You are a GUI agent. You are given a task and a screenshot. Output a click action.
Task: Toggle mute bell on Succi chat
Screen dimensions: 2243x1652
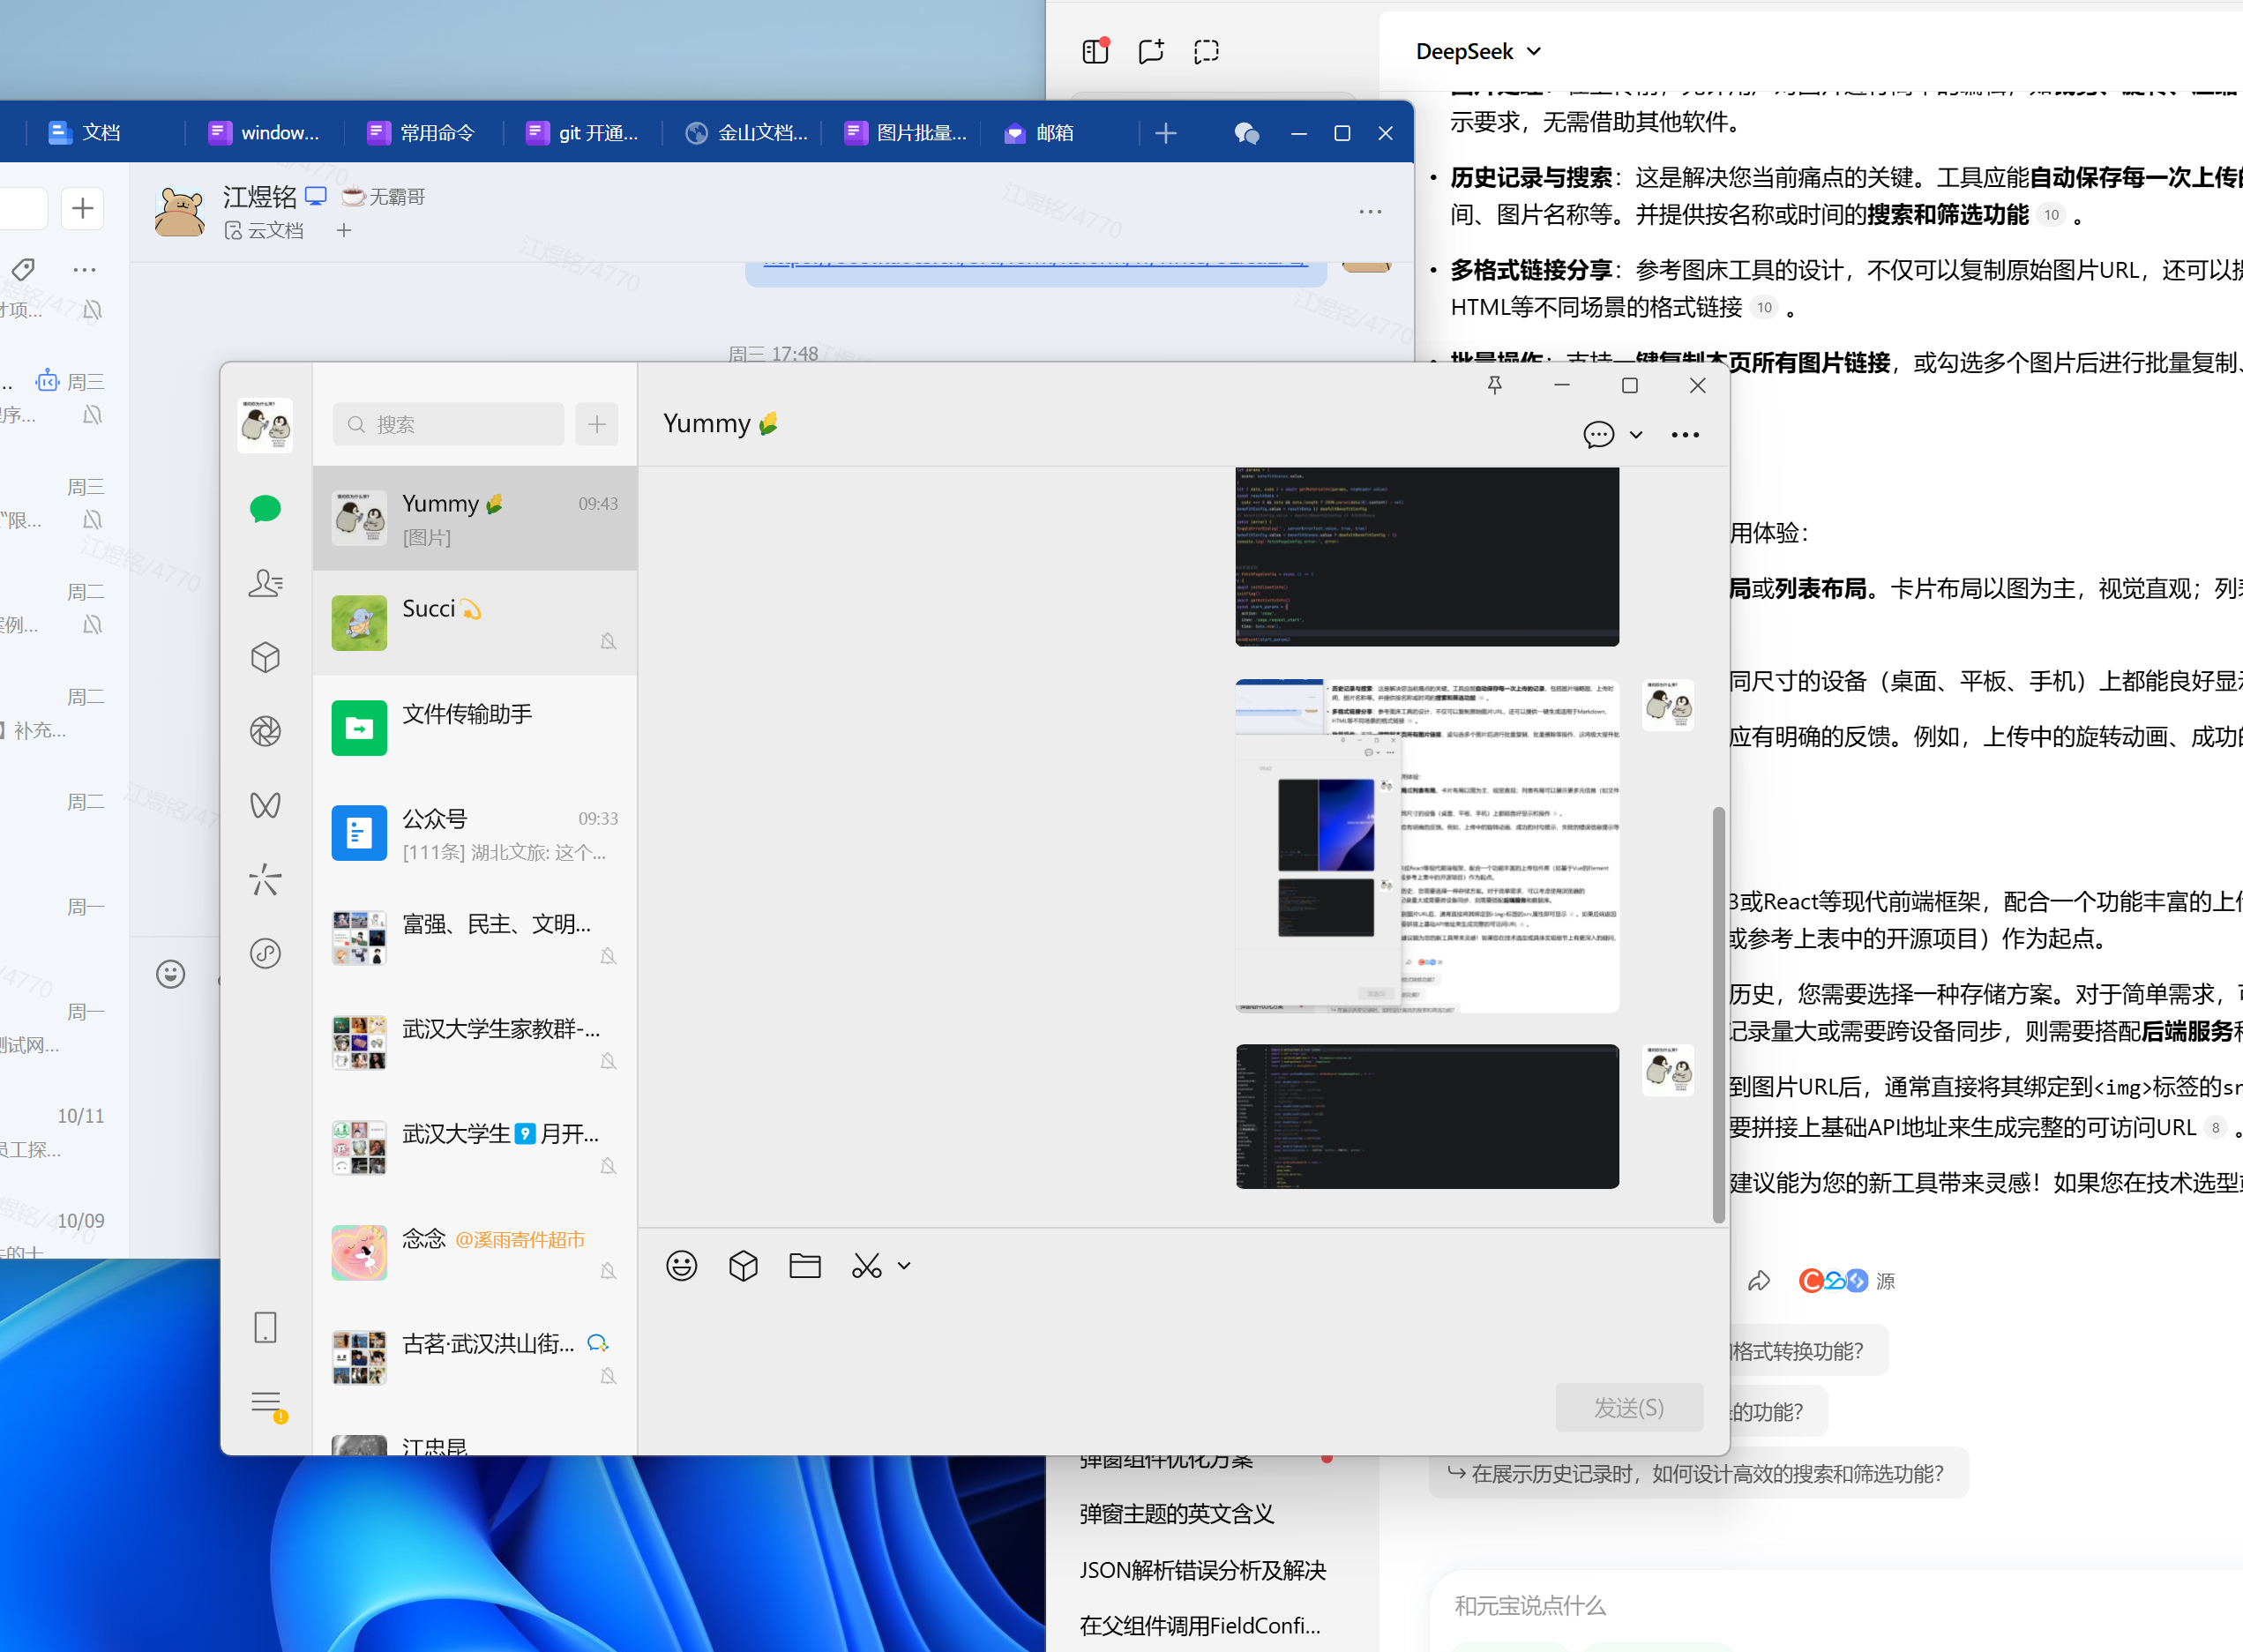(x=608, y=641)
